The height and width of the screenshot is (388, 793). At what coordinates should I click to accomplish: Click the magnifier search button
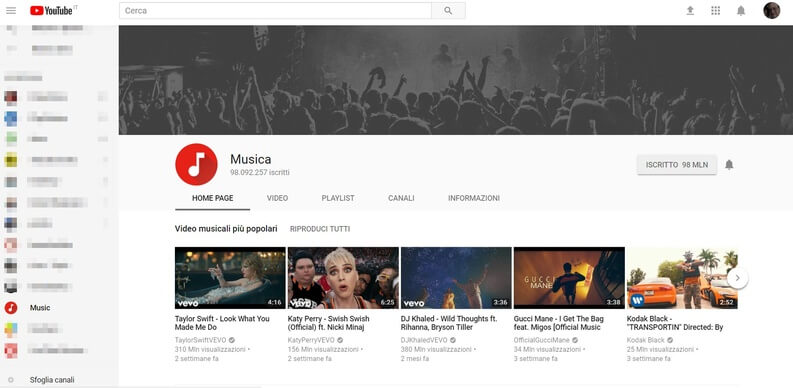(448, 11)
